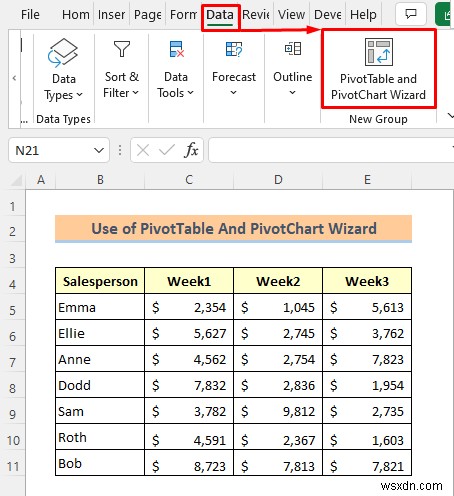
Task: Select column C header
Action: coord(189,180)
